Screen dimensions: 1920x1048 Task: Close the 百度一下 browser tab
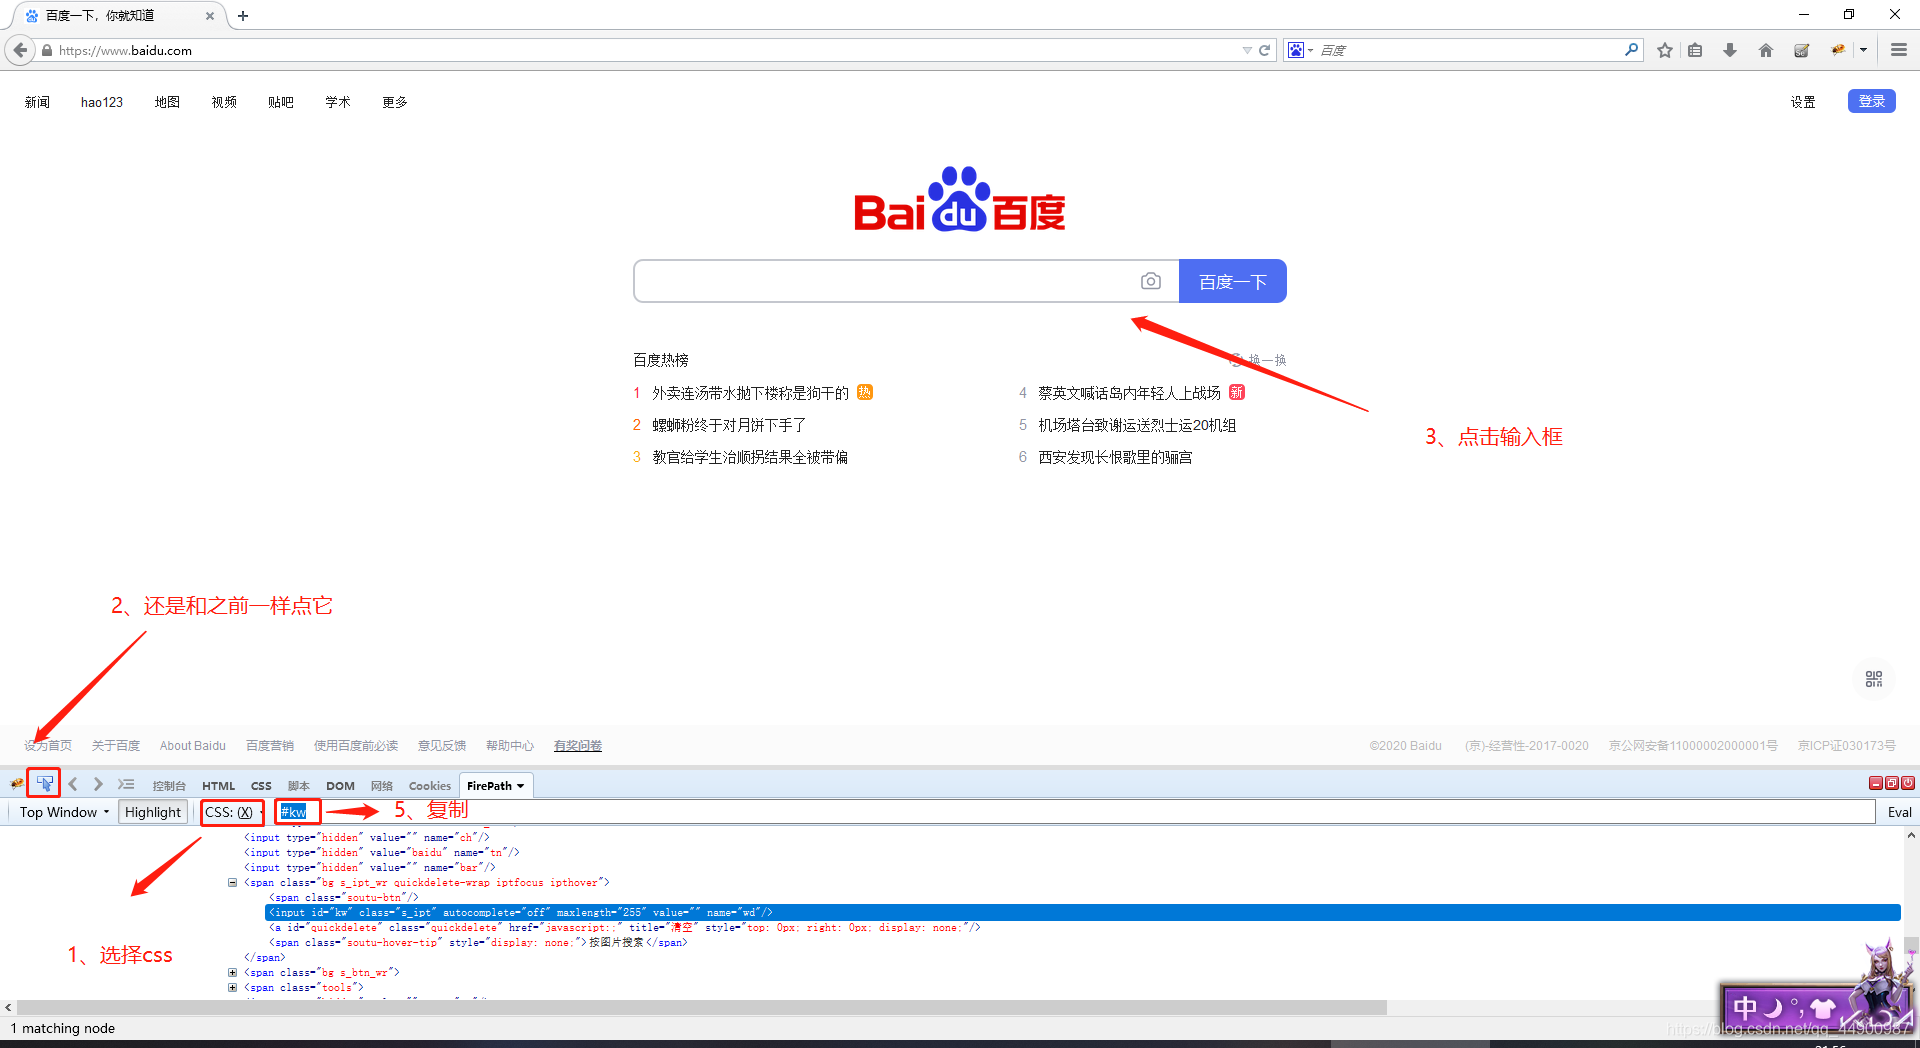(210, 16)
